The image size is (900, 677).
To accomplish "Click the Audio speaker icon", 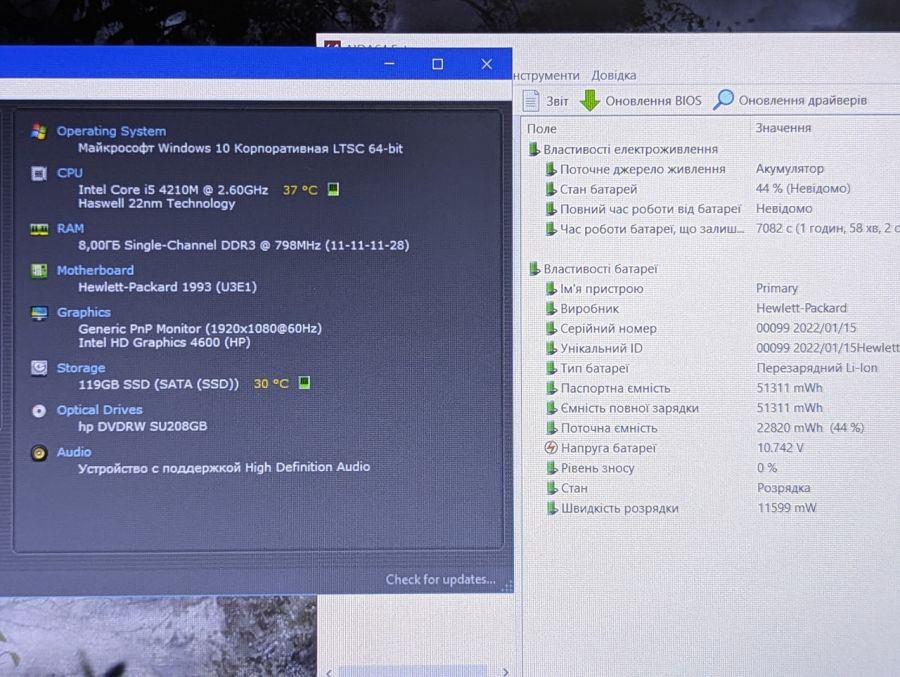I will (x=39, y=453).
